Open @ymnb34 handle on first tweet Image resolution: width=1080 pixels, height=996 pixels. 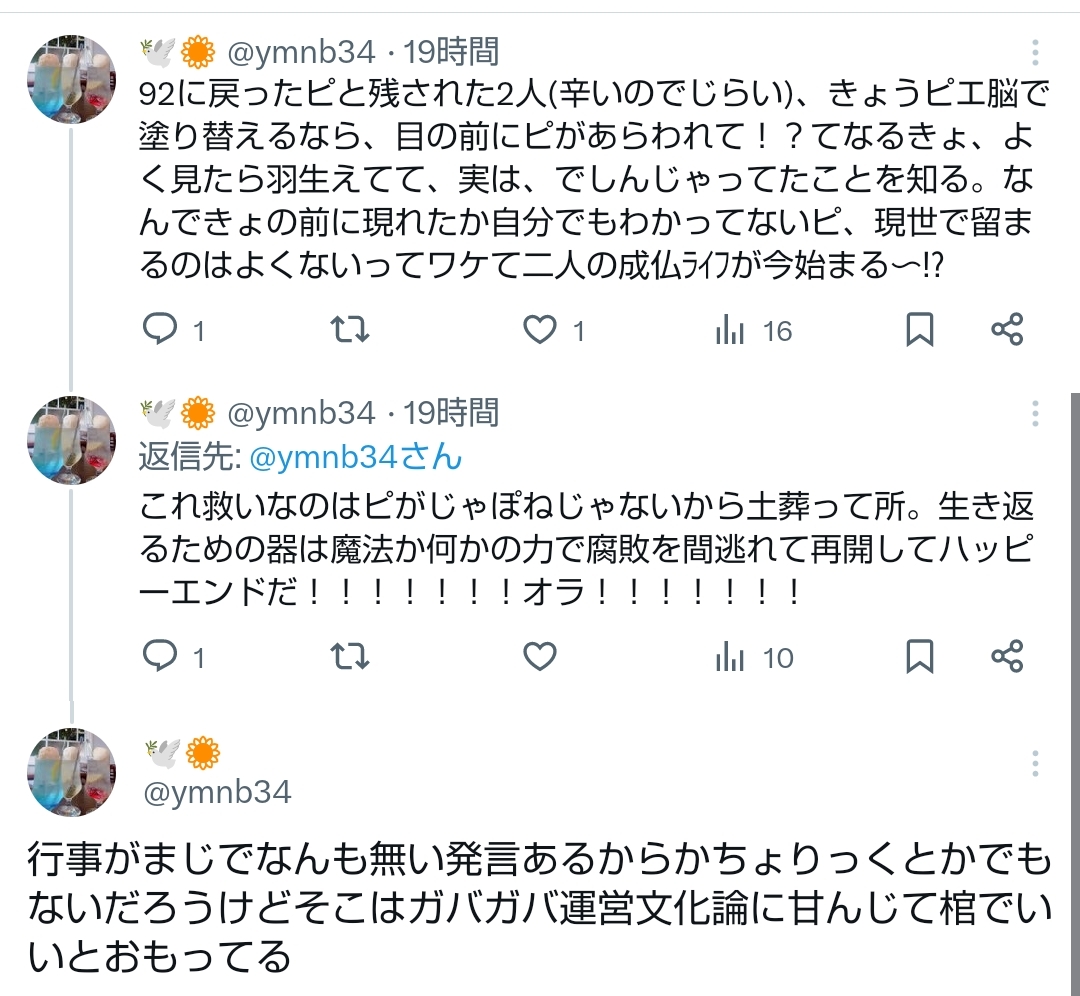pyautogui.click(x=301, y=52)
